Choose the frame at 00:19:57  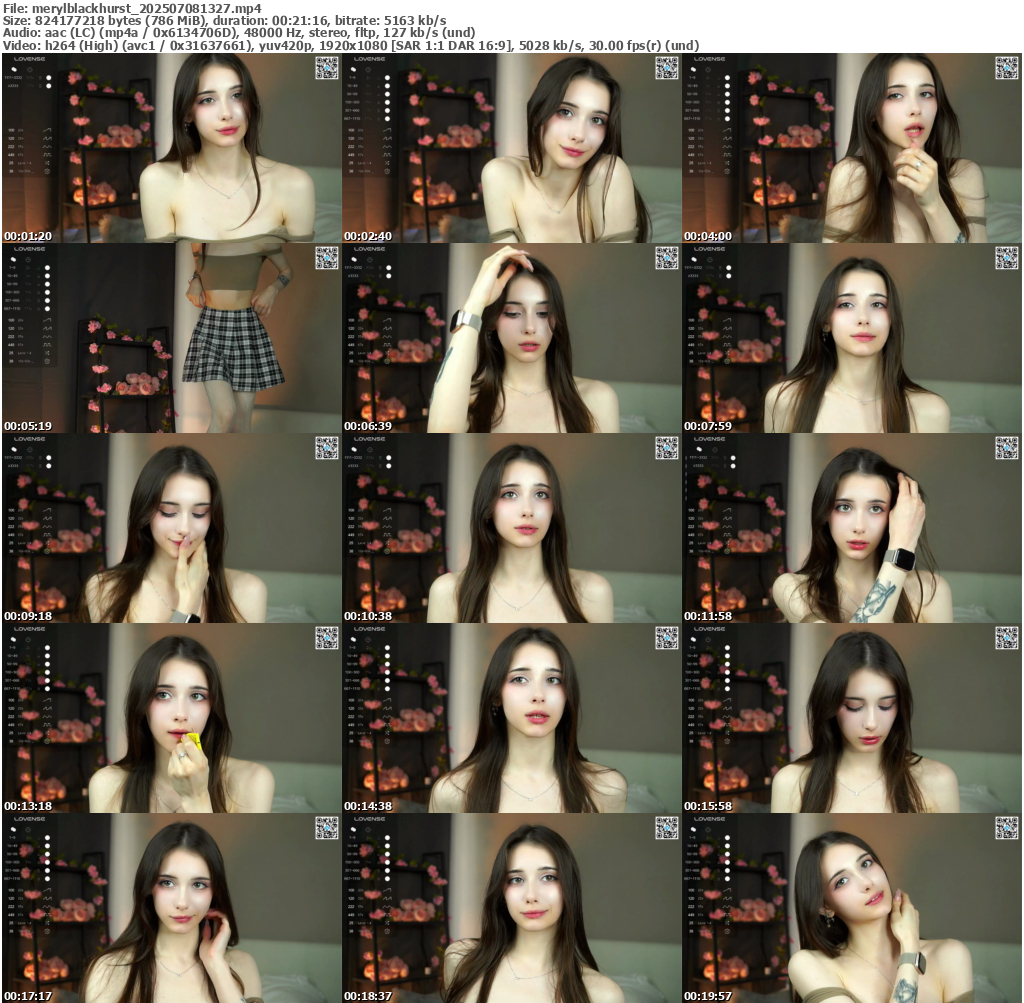(x=852, y=908)
